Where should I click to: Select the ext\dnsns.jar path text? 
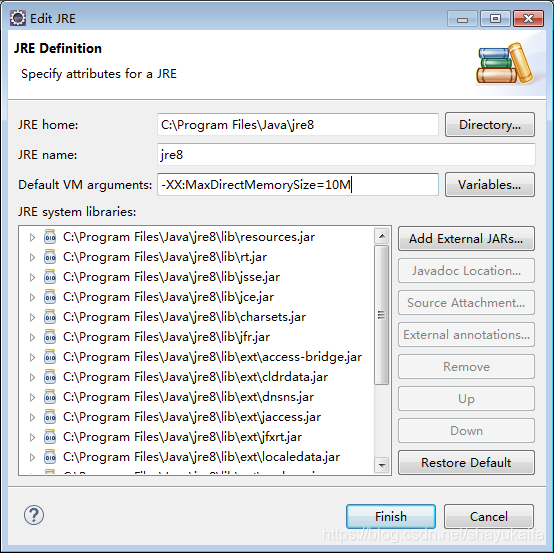pyautogui.click(x=188, y=397)
